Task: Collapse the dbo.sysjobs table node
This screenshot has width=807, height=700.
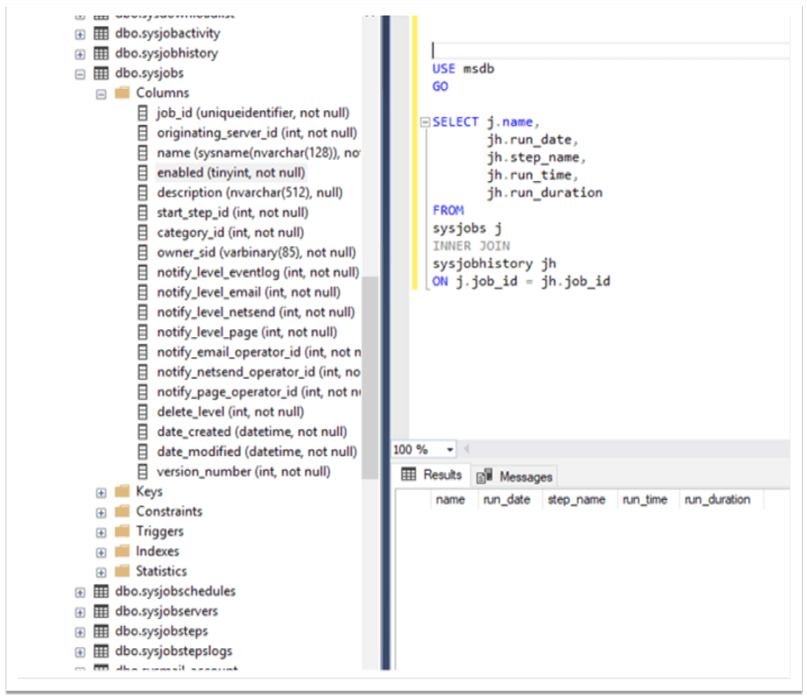Action: click(80, 74)
